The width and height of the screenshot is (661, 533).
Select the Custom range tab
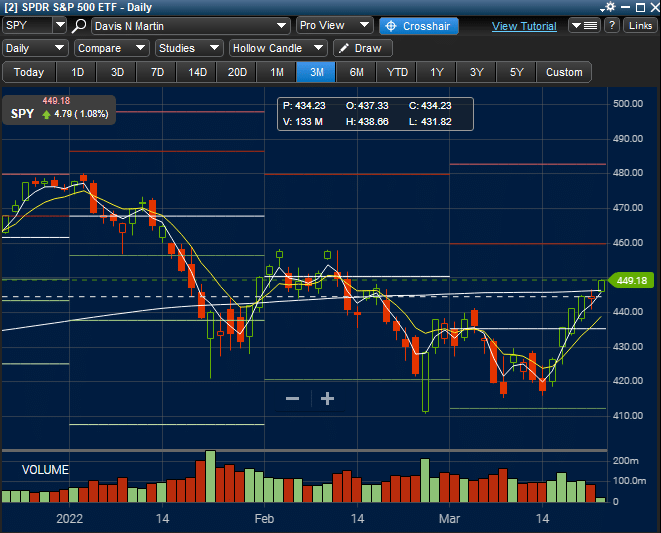pyautogui.click(x=564, y=72)
